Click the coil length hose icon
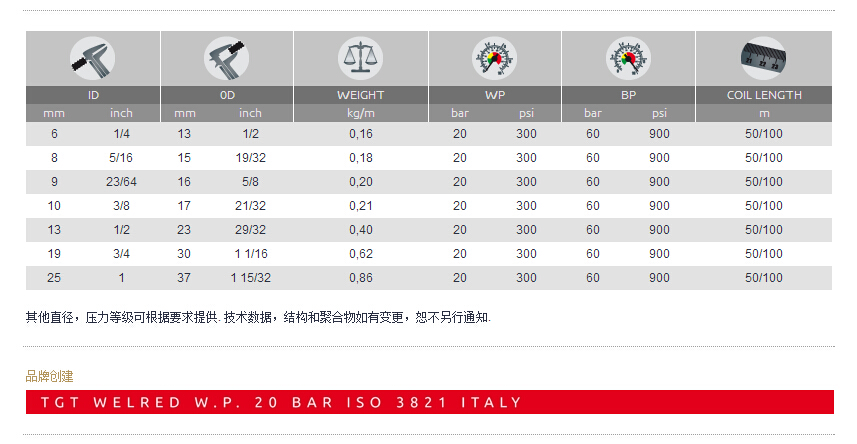Image resolution: width=857 pixels, height=444 pixels. (x=763, y=58)
